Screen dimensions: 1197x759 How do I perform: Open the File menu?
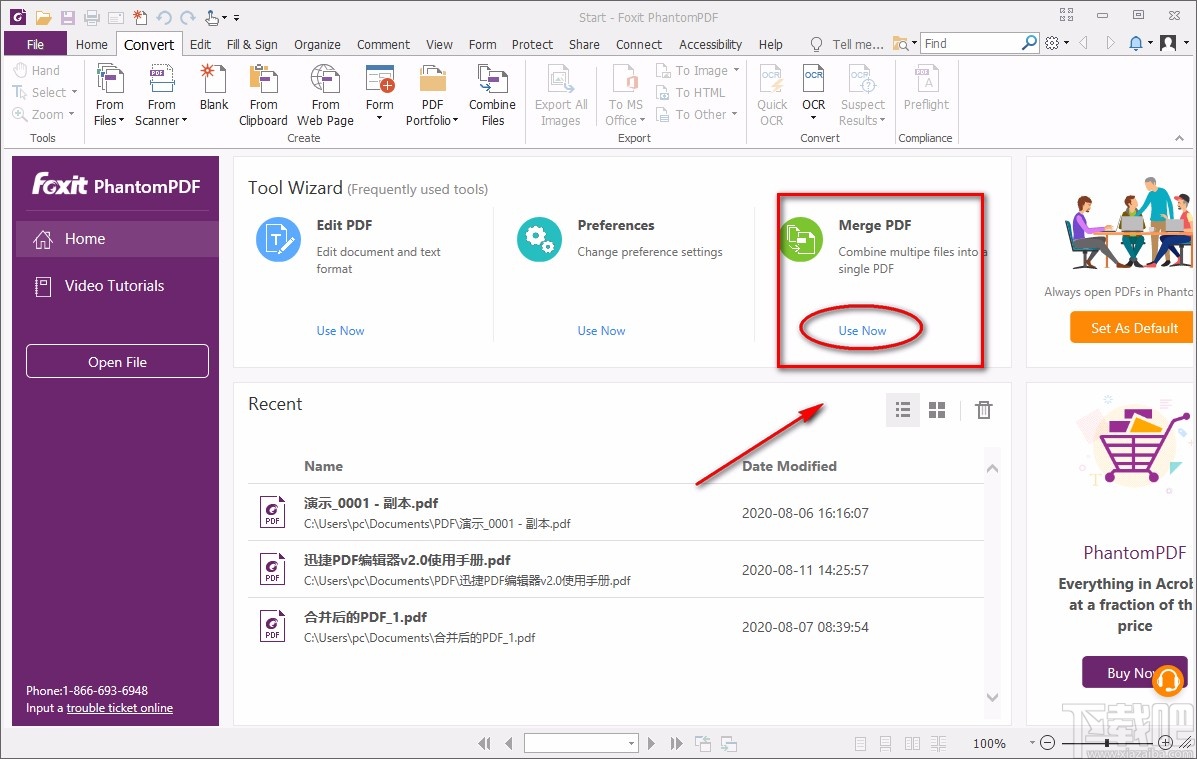[x=35, y=44]
